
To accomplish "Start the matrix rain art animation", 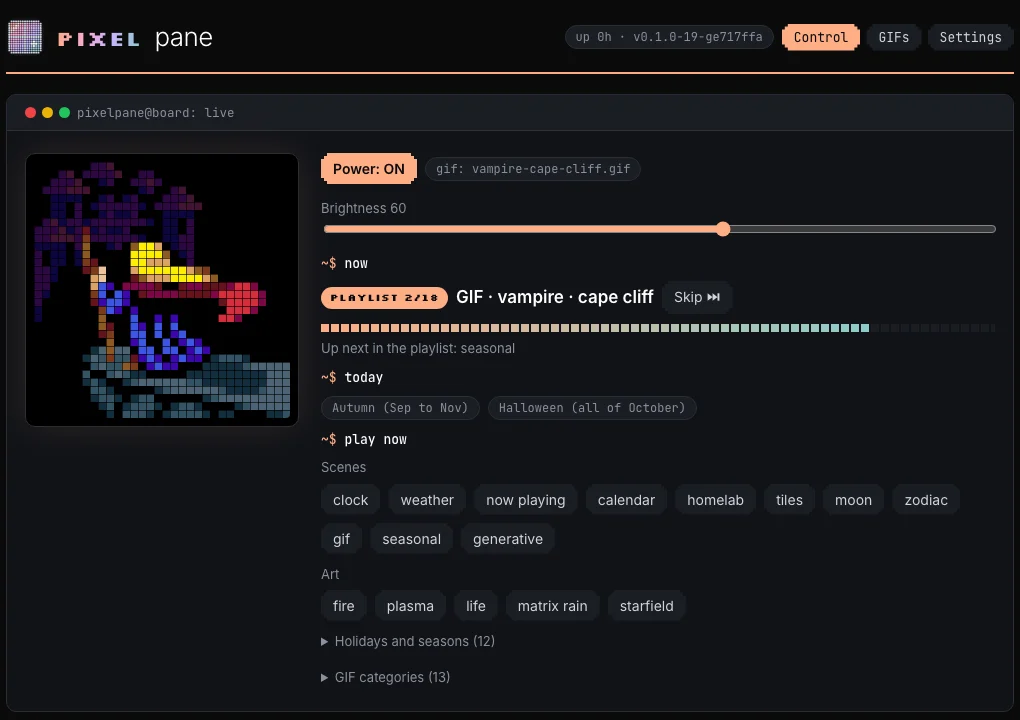I will pos(552,606).
